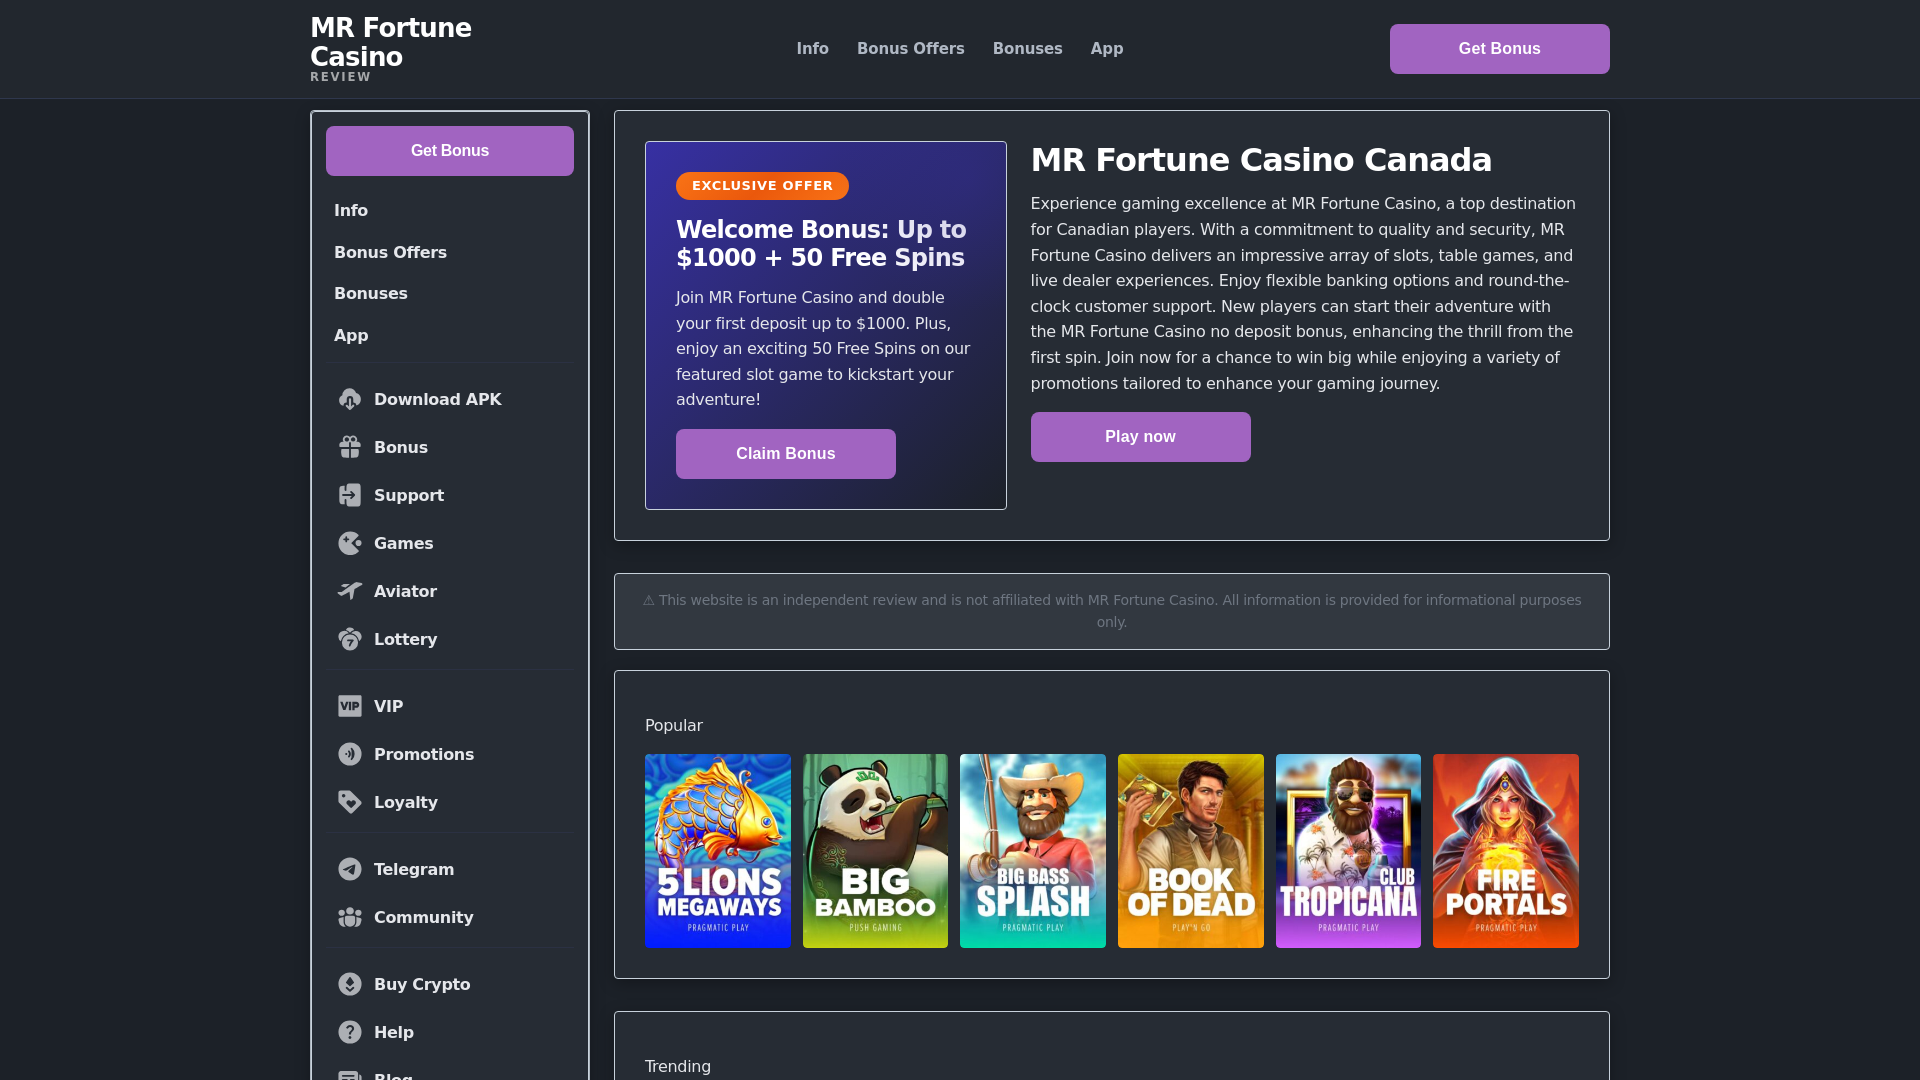The width and height of the screenshot is (1920, 1080).
Task: Click the Telegram paper plane icon
Action: pyautogui.click(x=349, y=870)
